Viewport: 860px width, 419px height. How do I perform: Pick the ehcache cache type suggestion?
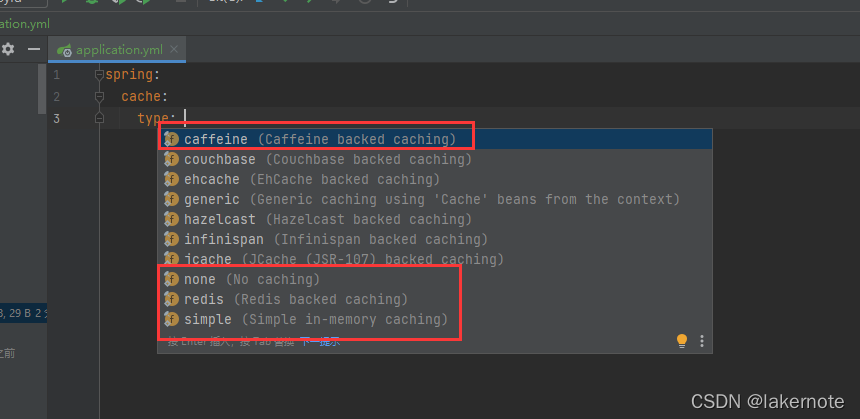click(435, 179)
